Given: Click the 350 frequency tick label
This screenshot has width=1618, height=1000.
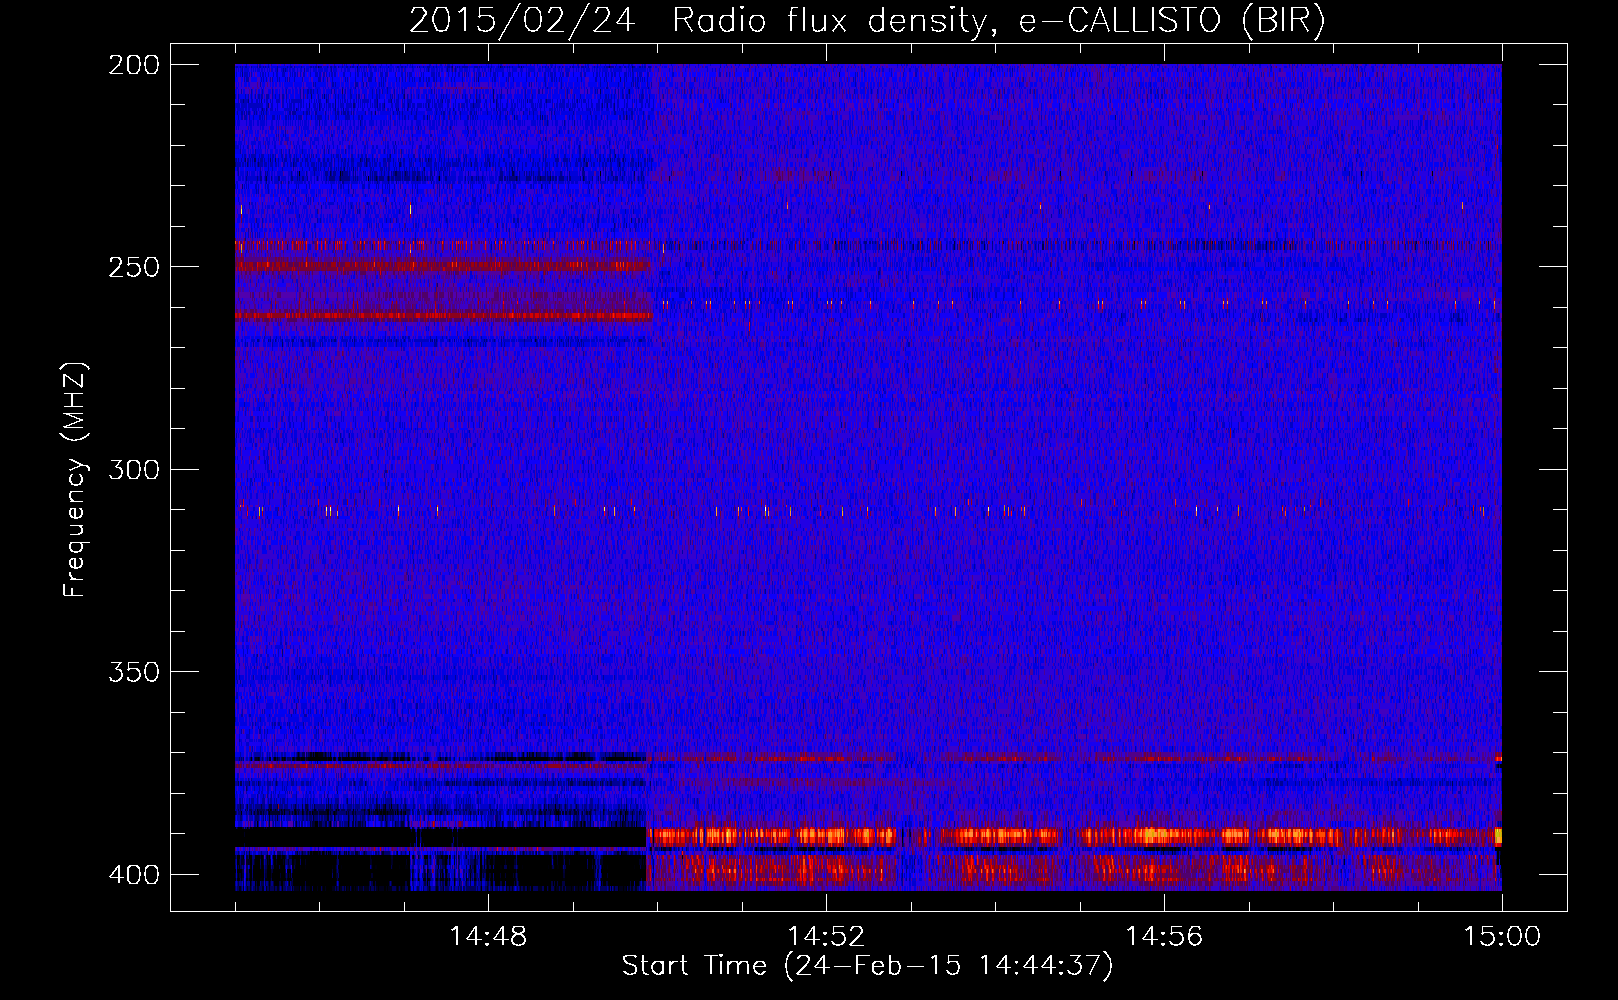Looking at the screenshot, I should click(x=134, y=672).
